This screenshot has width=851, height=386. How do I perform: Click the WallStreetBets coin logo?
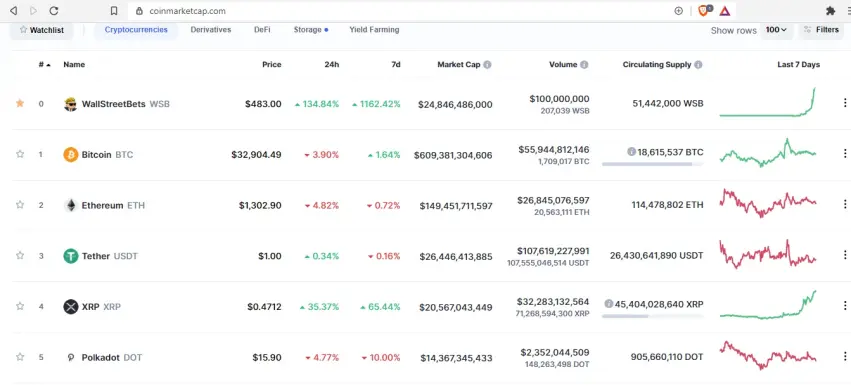(x=71, y=104)
